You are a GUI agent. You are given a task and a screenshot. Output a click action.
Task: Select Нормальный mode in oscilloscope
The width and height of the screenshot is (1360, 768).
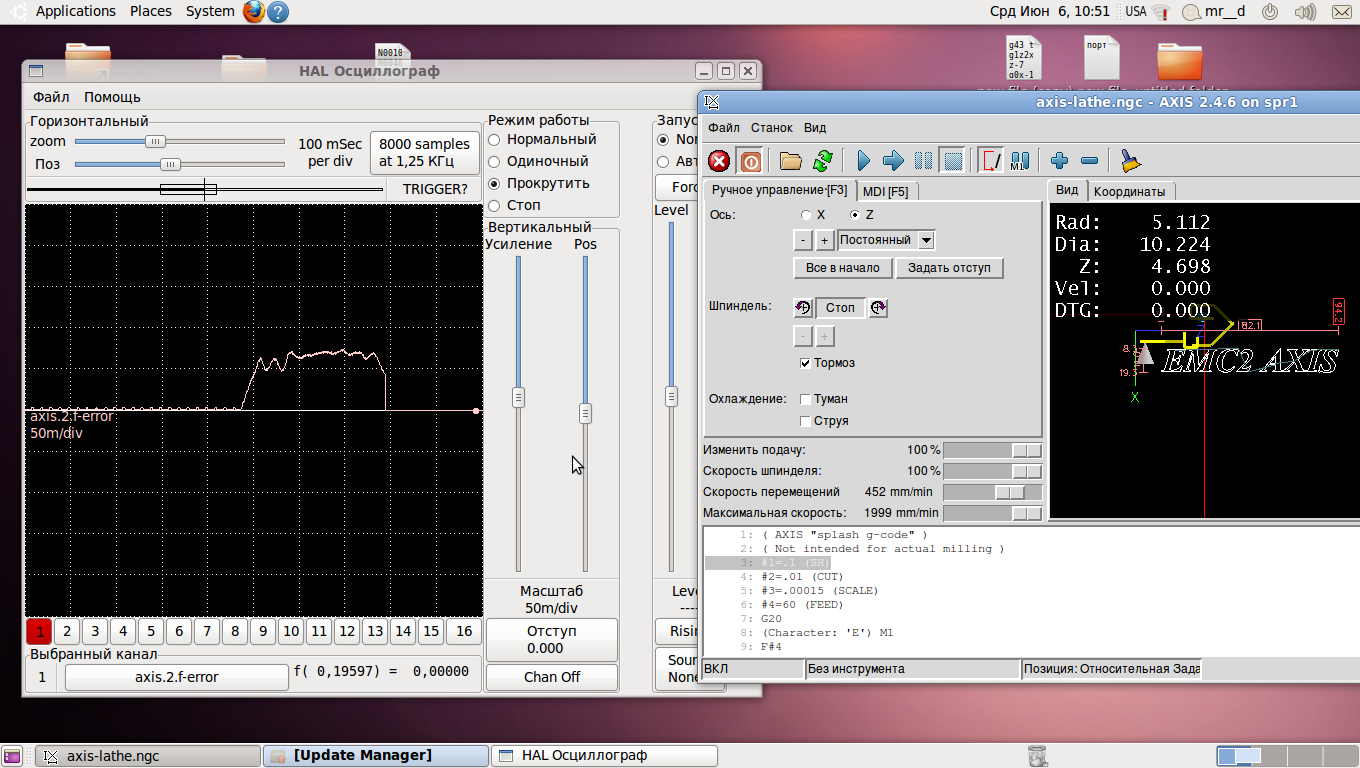click(x=494, y=140)
